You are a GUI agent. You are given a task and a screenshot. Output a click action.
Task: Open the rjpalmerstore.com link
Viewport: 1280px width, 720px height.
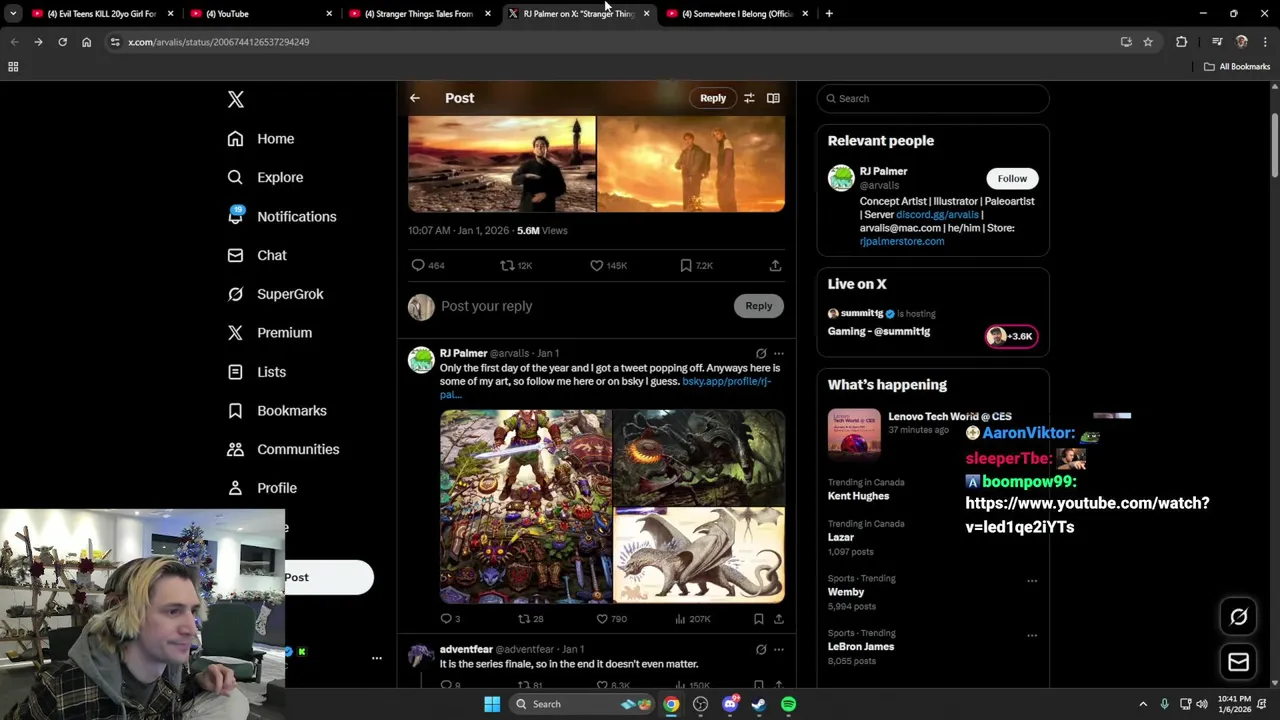coord(902,241)
